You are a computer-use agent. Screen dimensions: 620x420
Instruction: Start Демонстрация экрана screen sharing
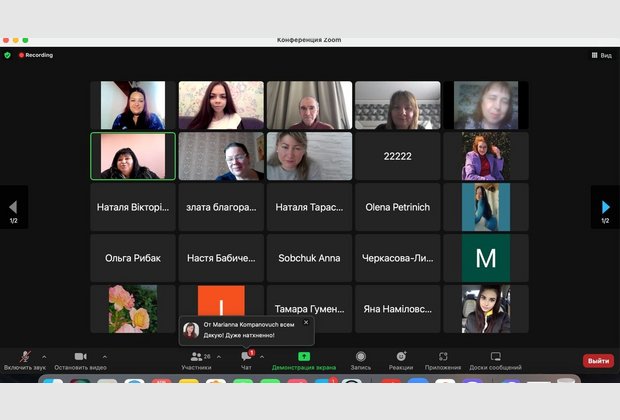[x=304, y=357]
